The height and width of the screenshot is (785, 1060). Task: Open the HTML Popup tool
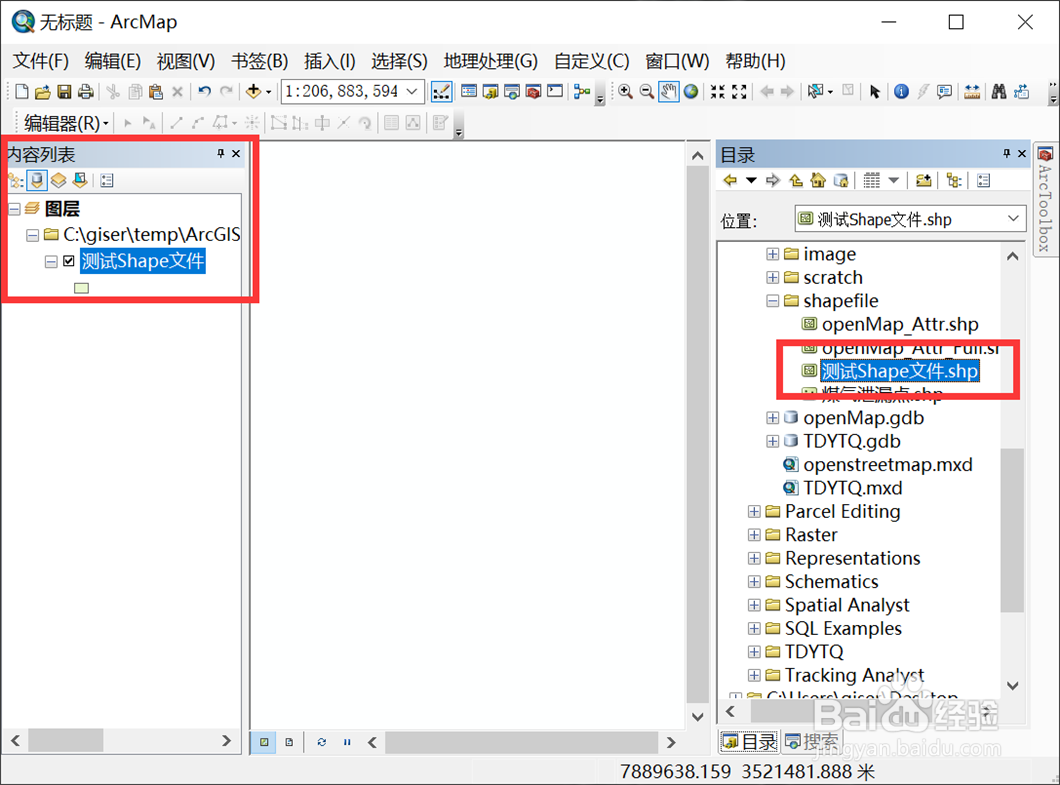coord(944,91)
